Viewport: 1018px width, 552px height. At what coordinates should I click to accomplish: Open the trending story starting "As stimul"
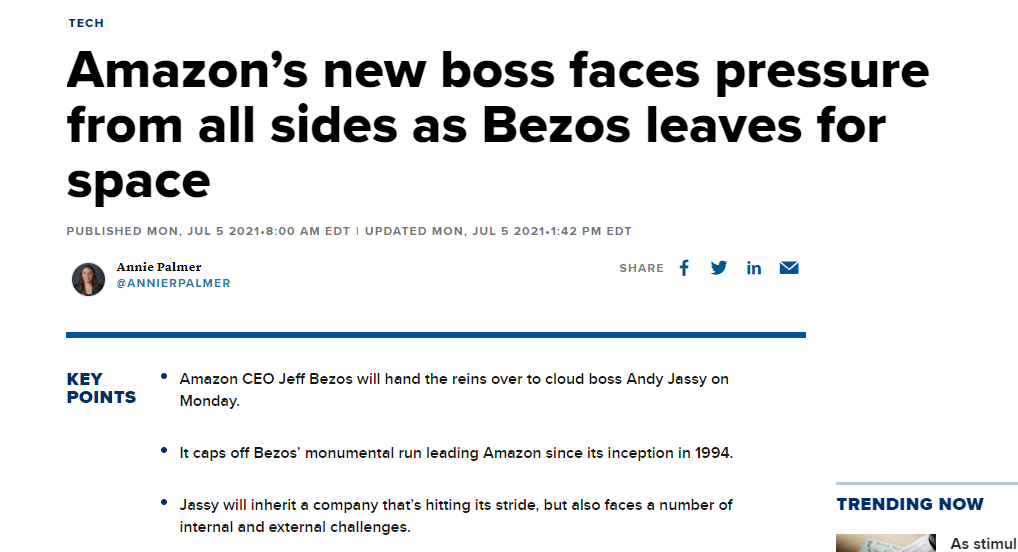pyautogui.click(x=983, y=543)
